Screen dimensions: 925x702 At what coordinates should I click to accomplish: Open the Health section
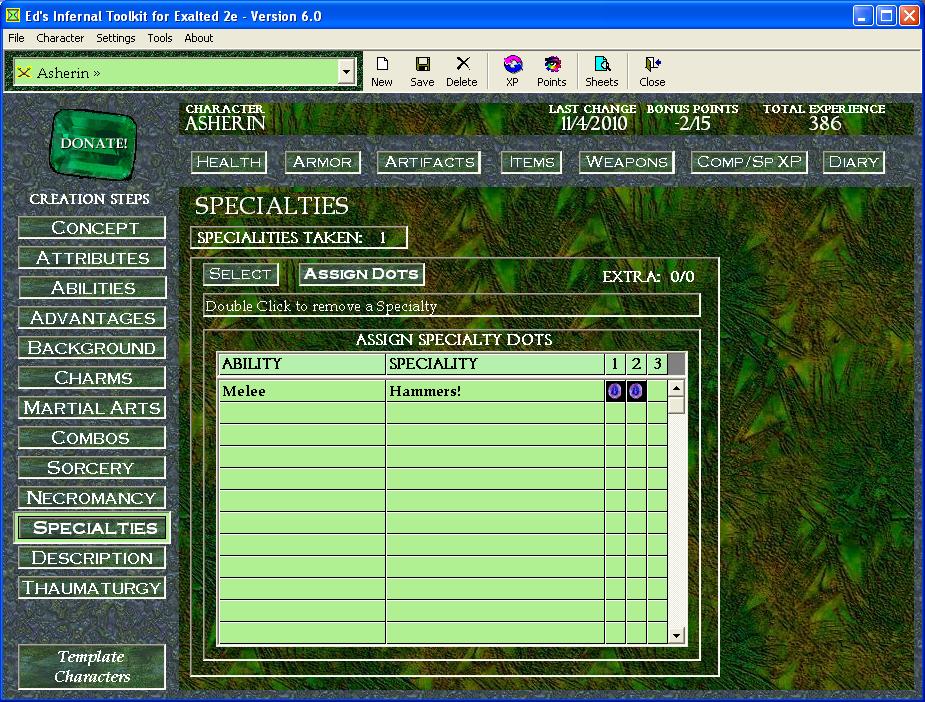229,162
